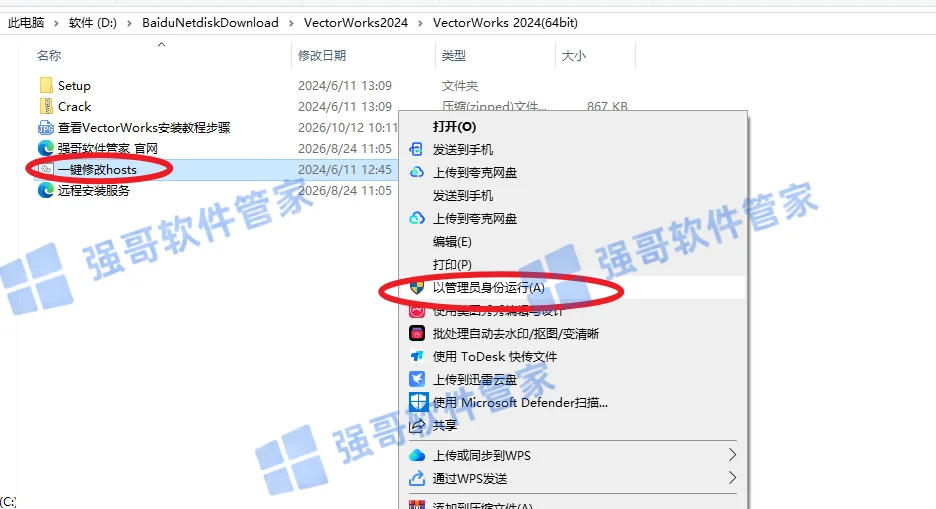Expand chevron after VectorWorks2024 breadcrumb

[x=420, y=23]
